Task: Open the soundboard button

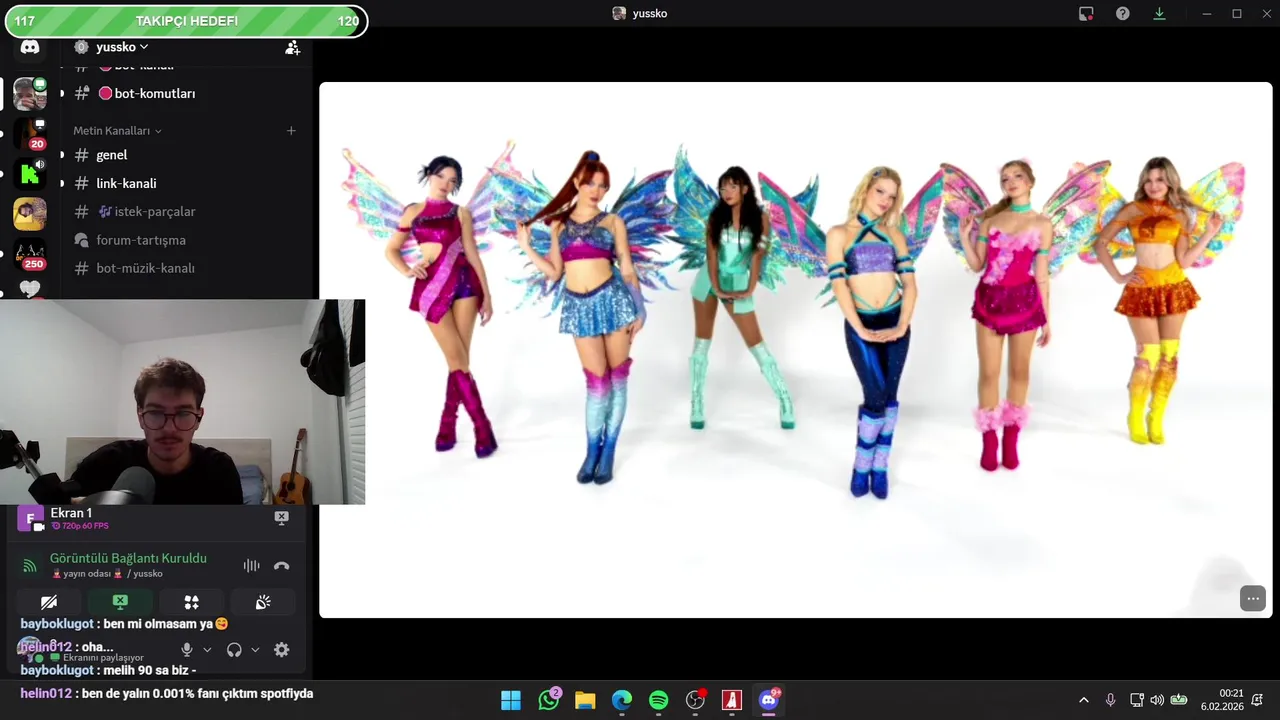Action: pyautogui.click(x=263, y=602)
